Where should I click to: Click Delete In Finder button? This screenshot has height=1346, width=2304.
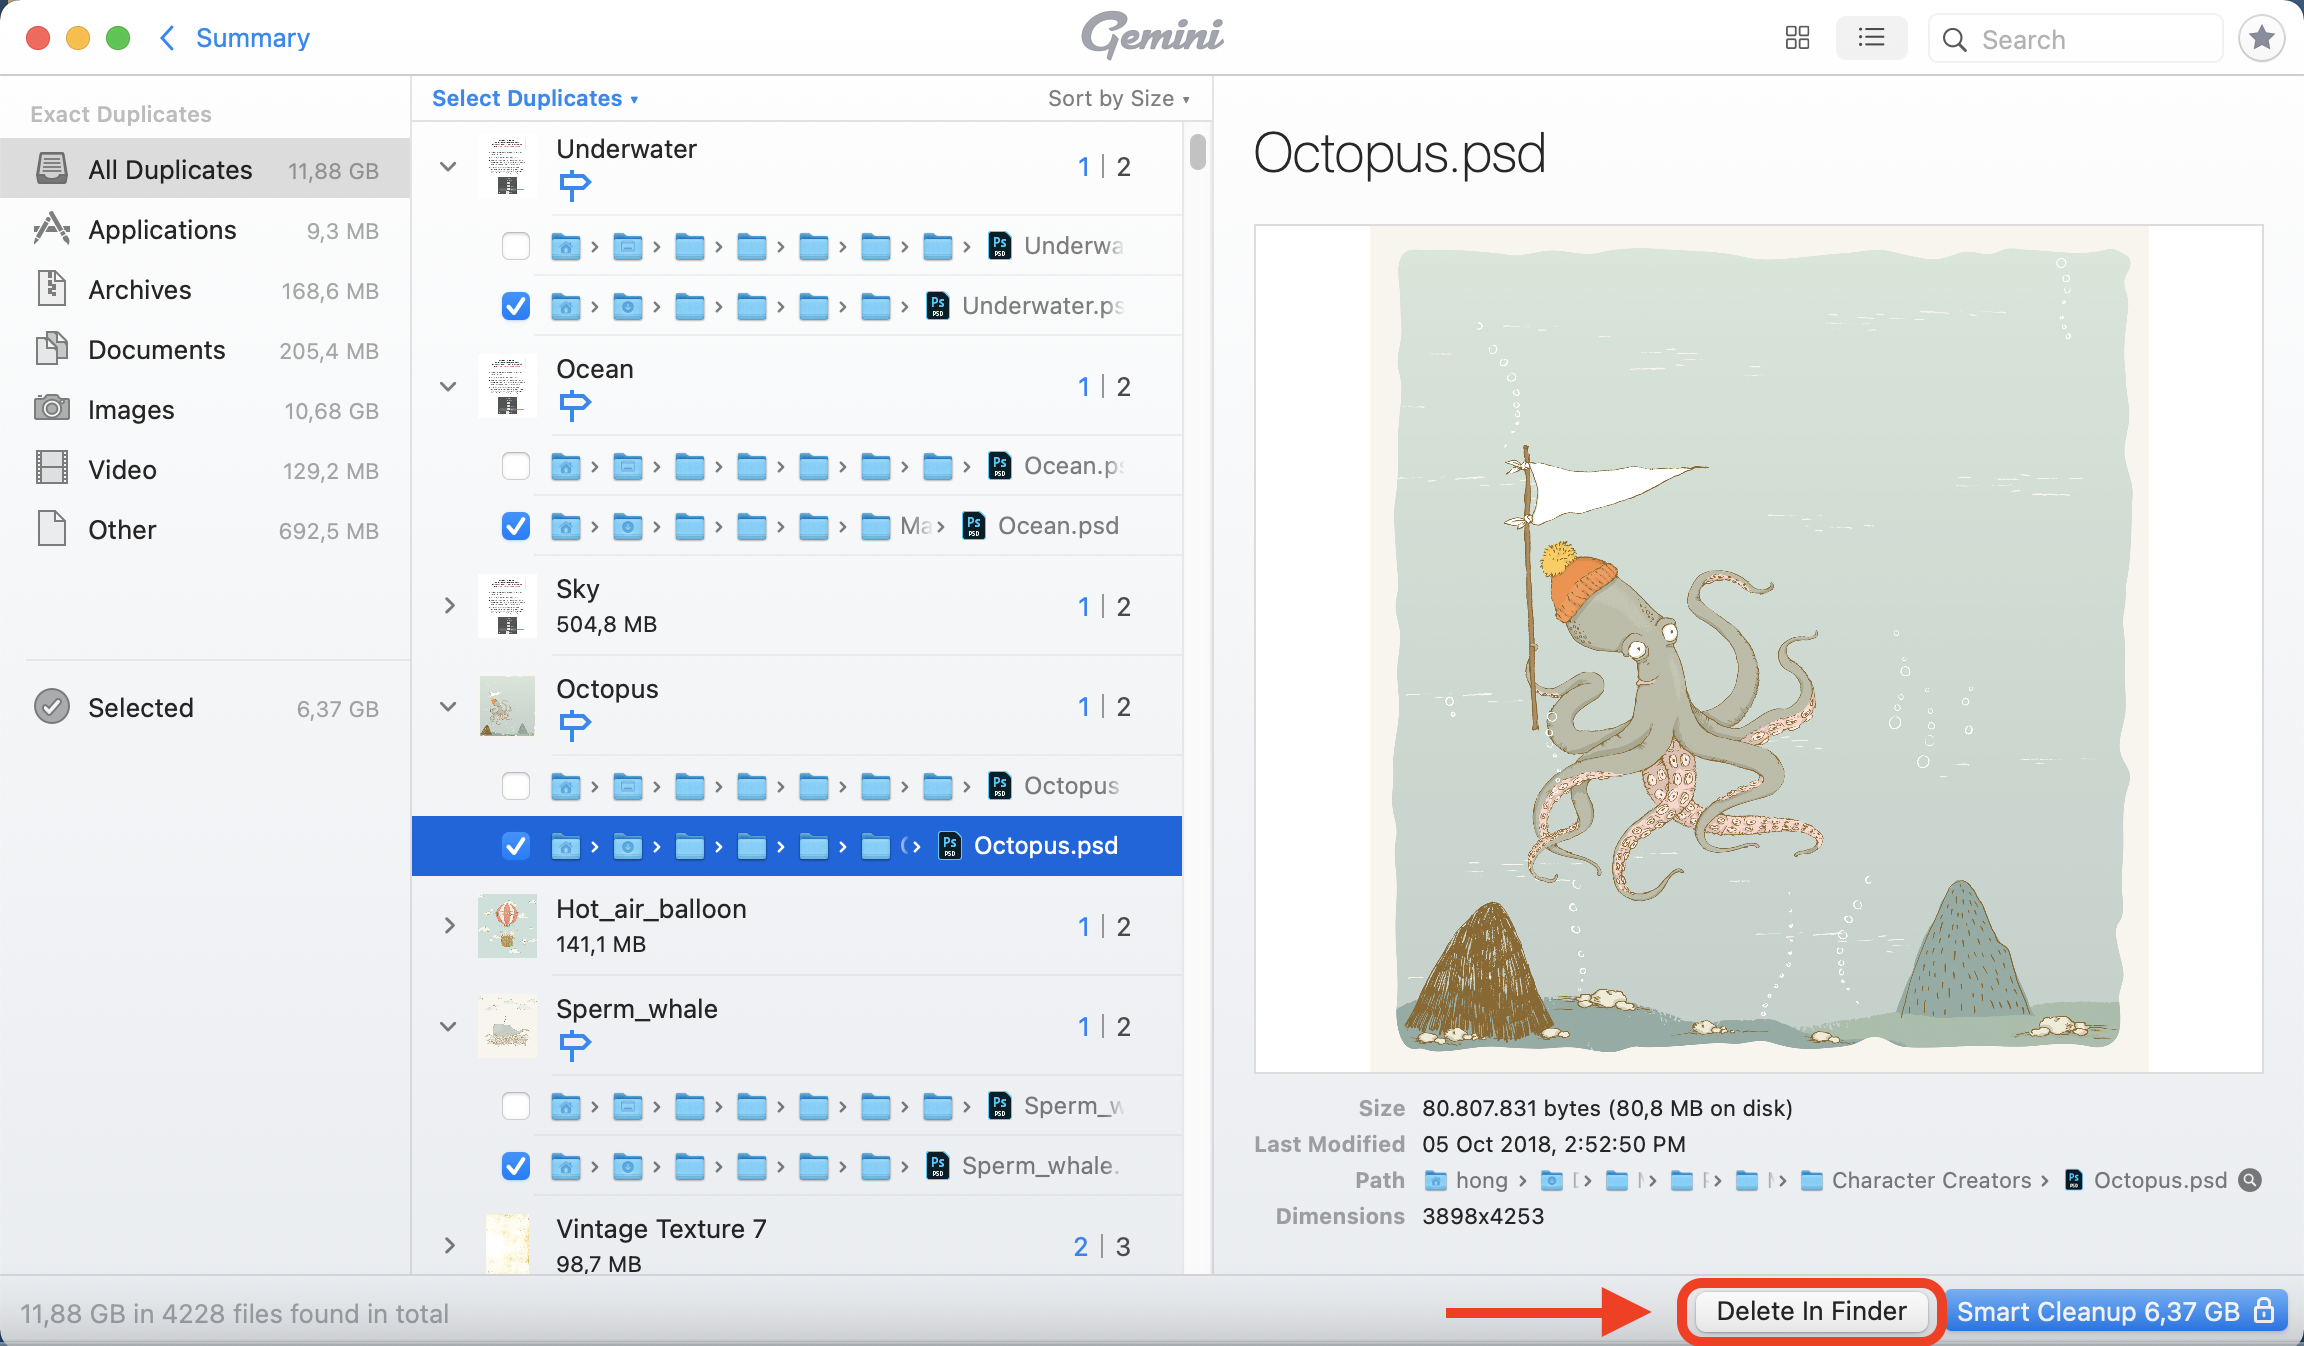point(1811,1311)
